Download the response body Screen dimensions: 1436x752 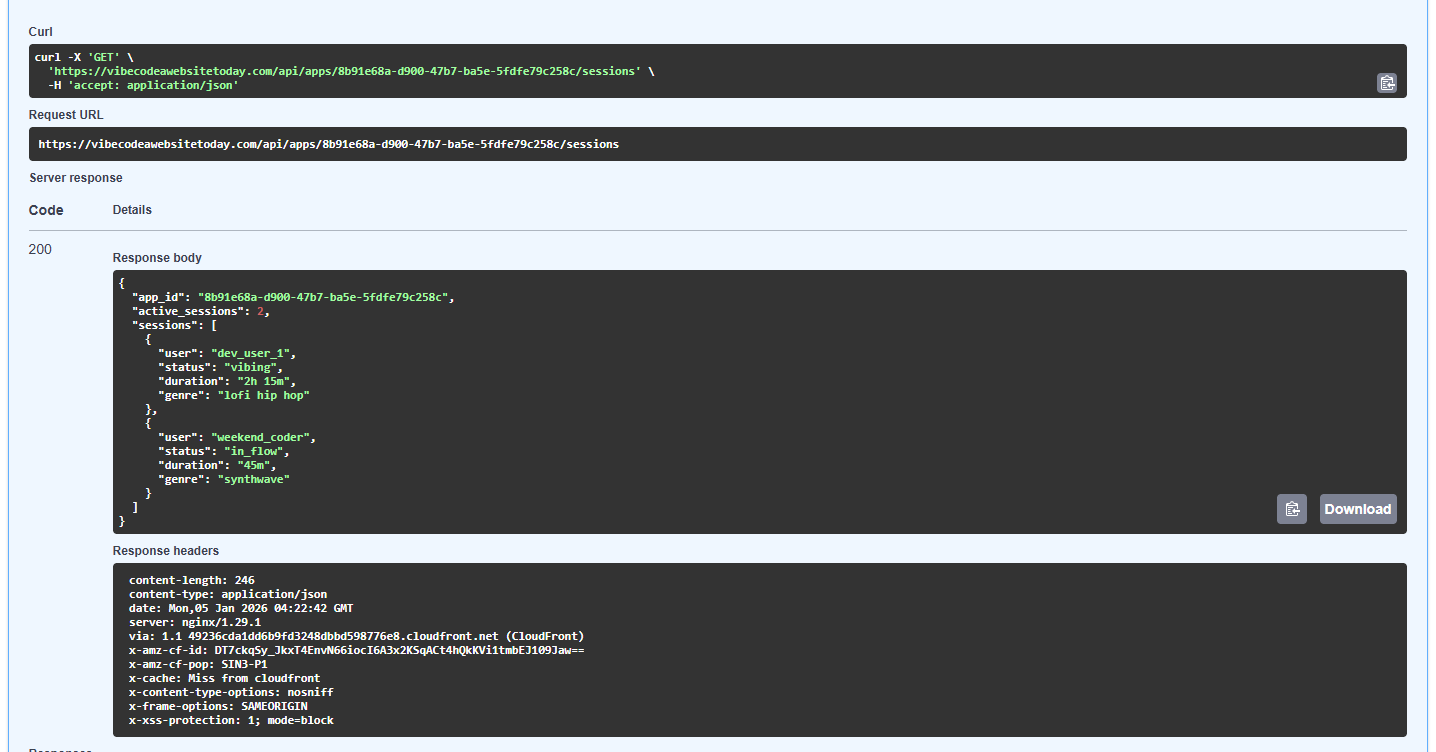pyautogui.click(x=1357, y=509)
